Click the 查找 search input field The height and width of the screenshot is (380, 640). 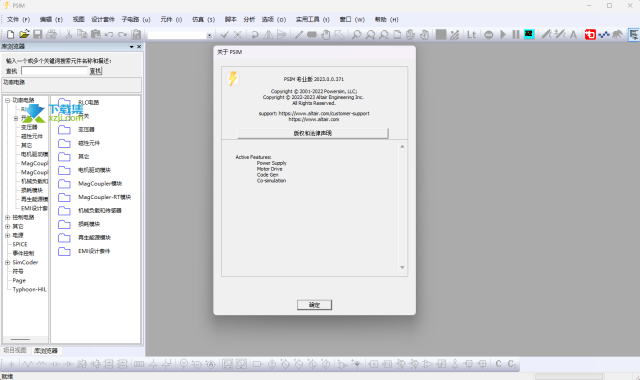[55, 71]
